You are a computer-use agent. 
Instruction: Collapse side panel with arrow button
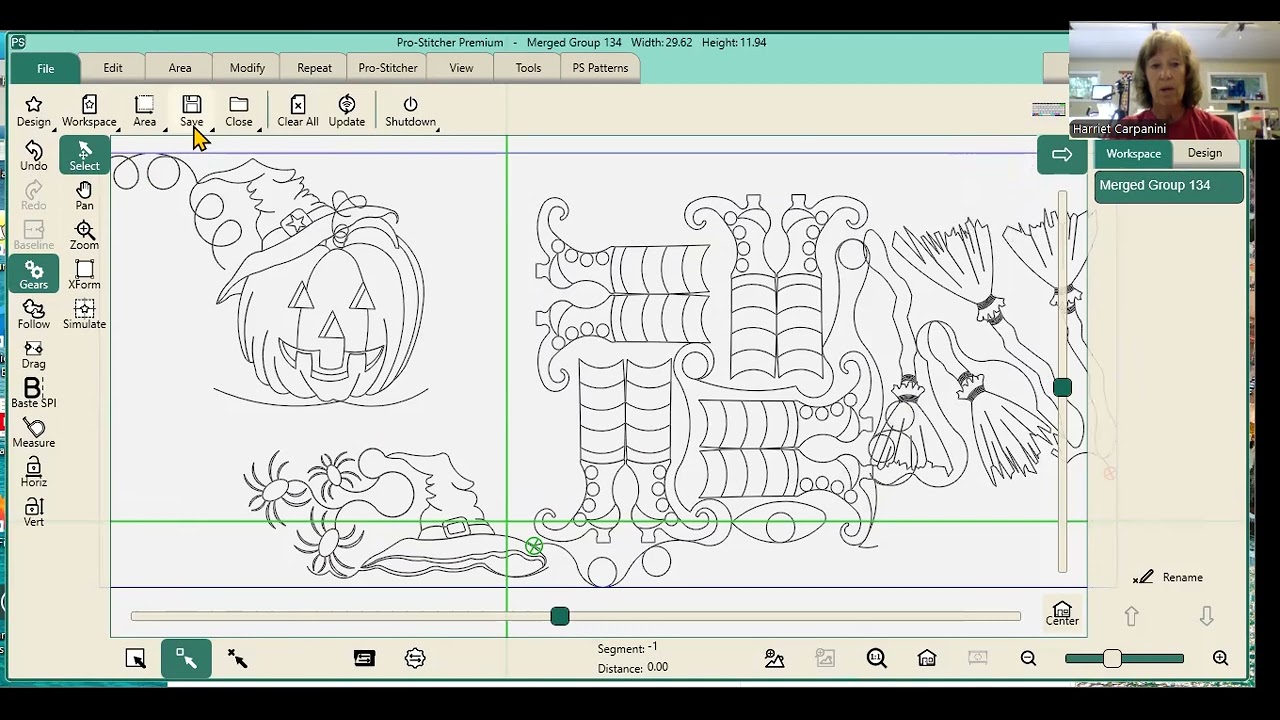point(1062,154)
